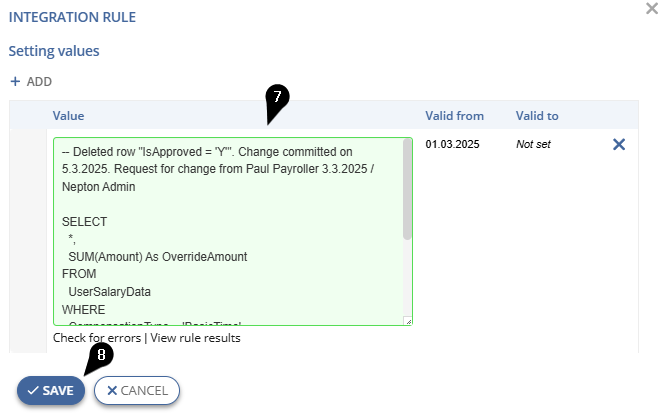Click the Valid from date 01.03.2025
Screen dimensions: 662x415
452,144
